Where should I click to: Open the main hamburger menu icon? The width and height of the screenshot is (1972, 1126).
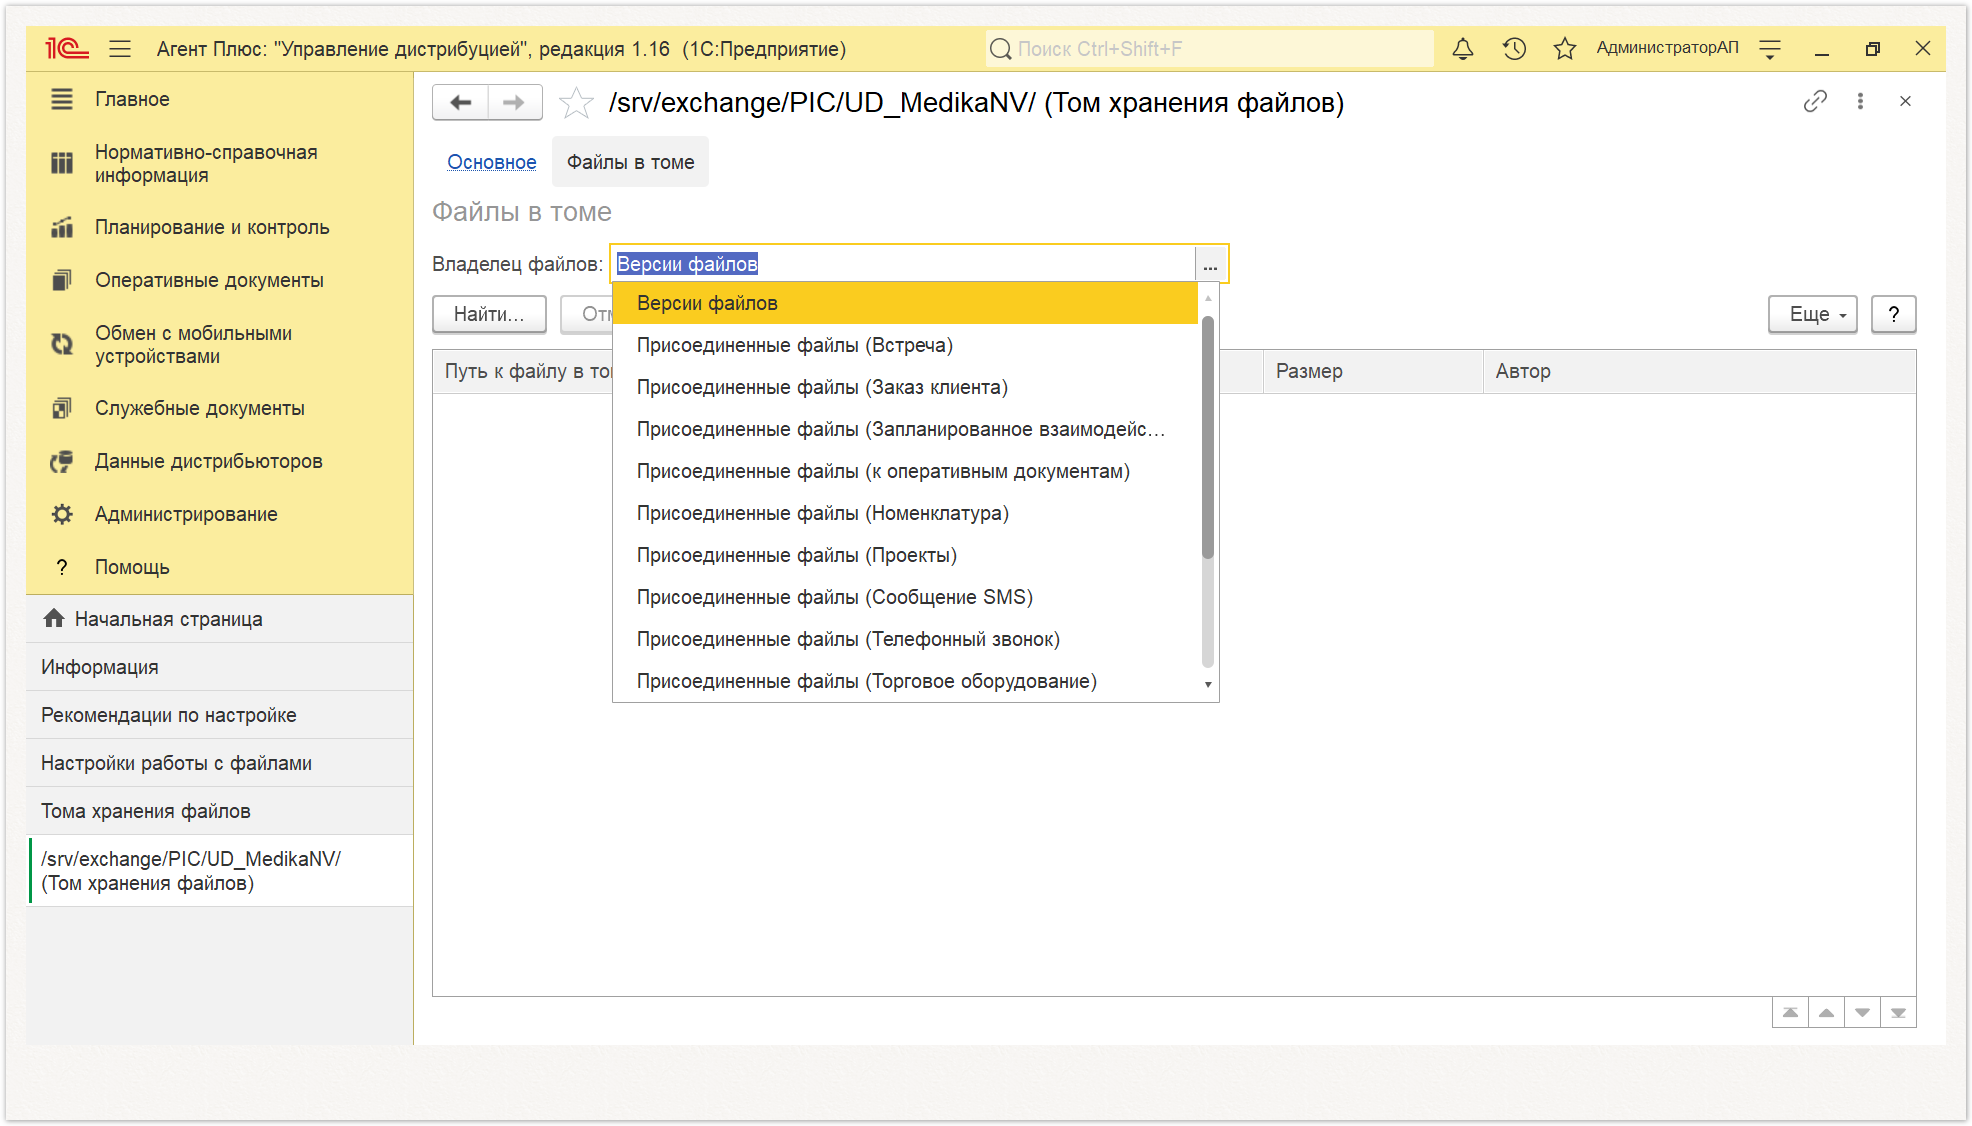coord(120,48)
